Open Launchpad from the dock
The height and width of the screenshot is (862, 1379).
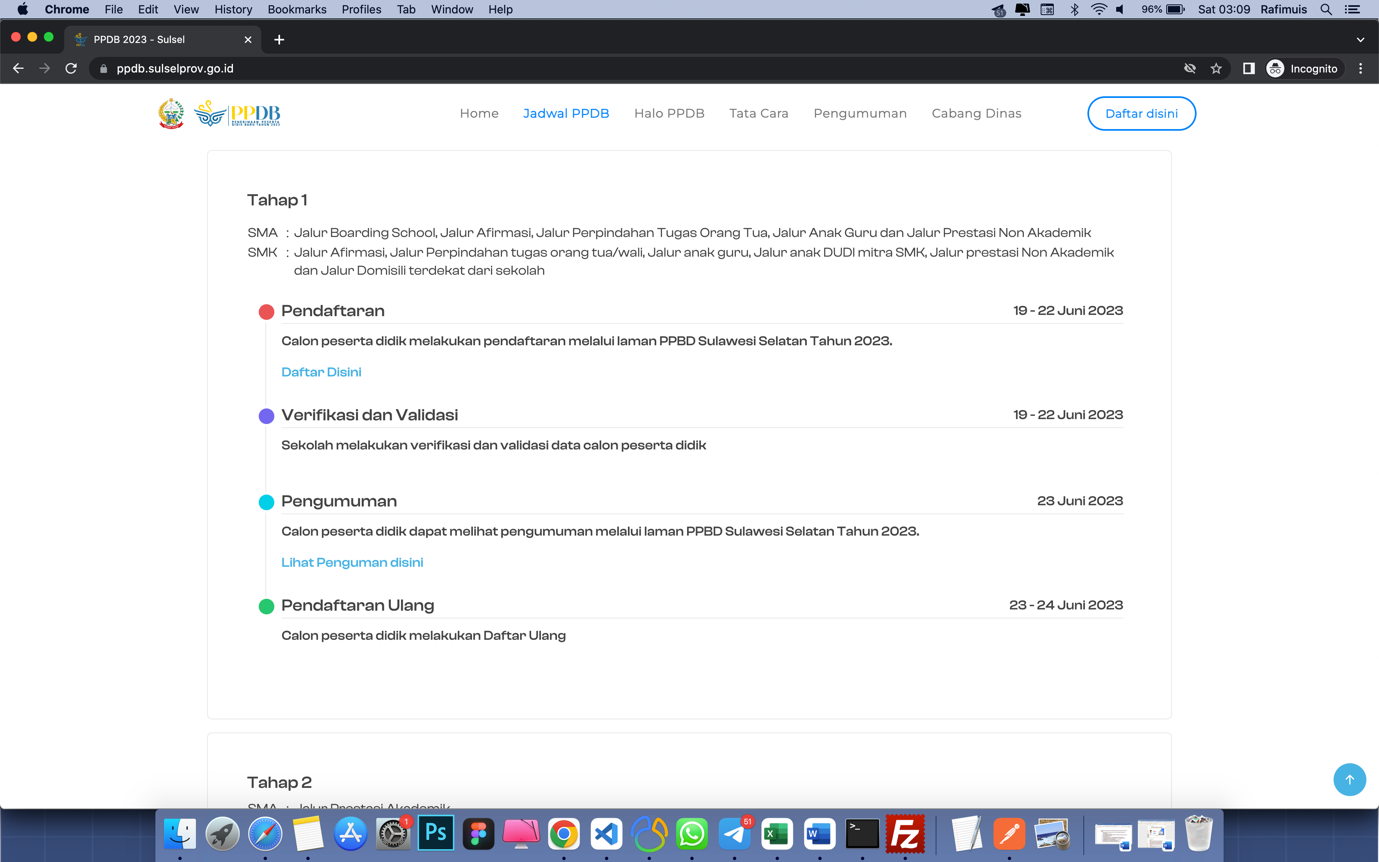pos(222,833)
